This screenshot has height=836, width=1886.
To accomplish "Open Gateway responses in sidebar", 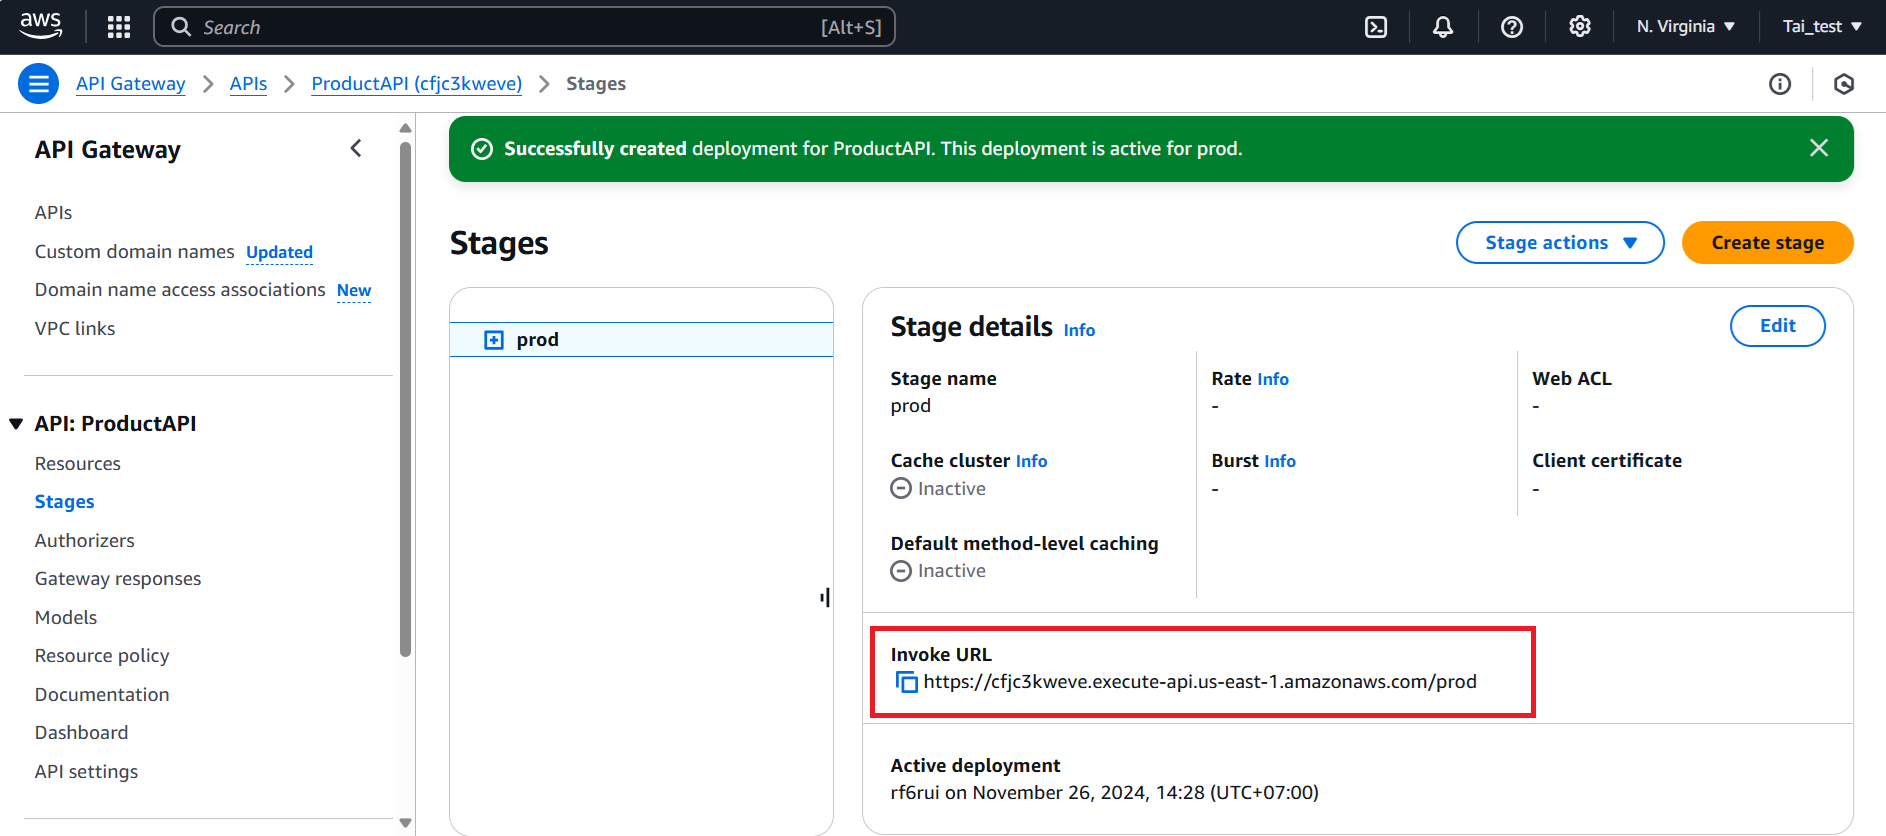I will 118,579.
